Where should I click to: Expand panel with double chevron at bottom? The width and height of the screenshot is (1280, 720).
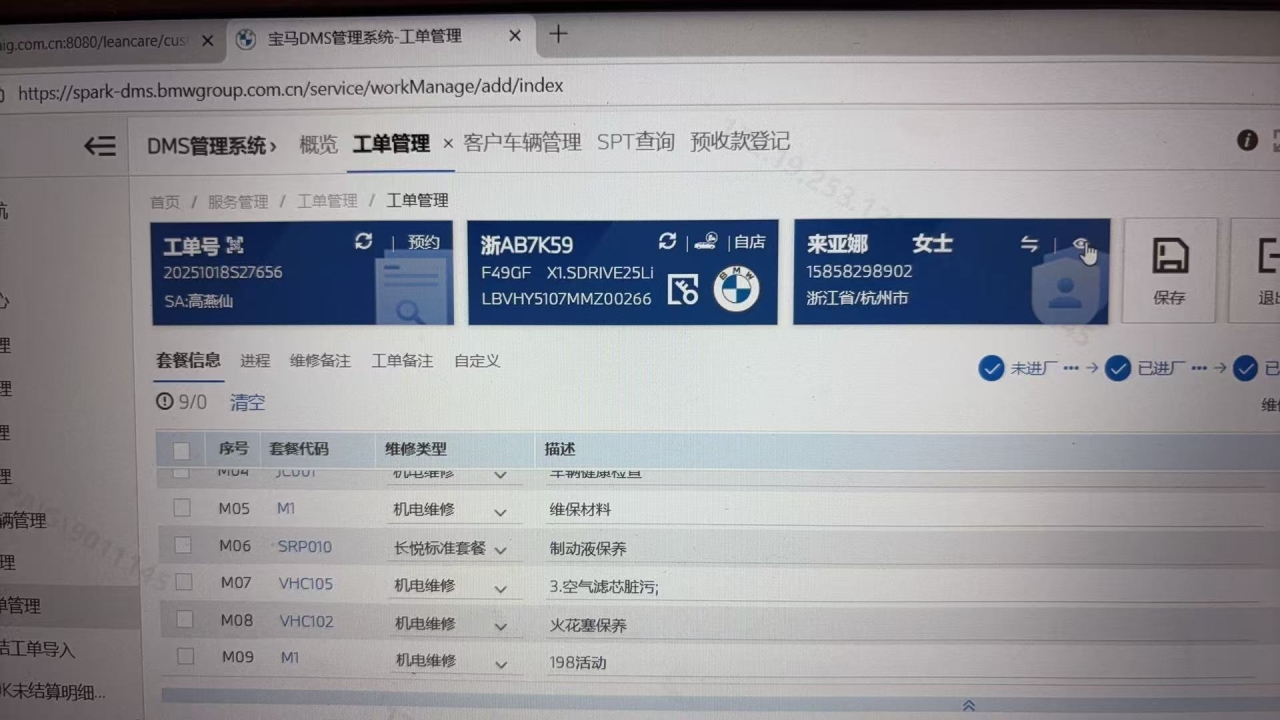click(x=968, y=706)
